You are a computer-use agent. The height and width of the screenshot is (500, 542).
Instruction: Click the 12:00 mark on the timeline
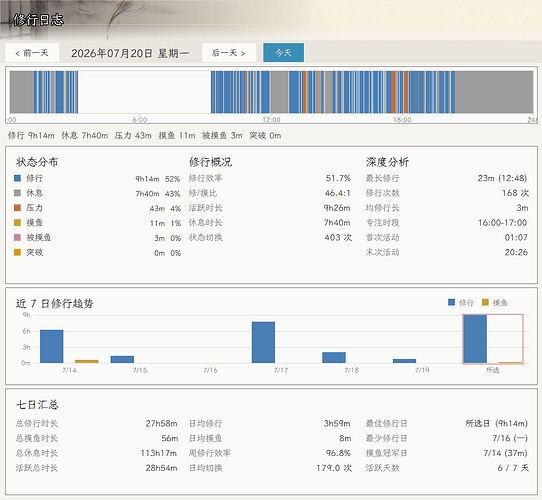click(x=271, y=120)
